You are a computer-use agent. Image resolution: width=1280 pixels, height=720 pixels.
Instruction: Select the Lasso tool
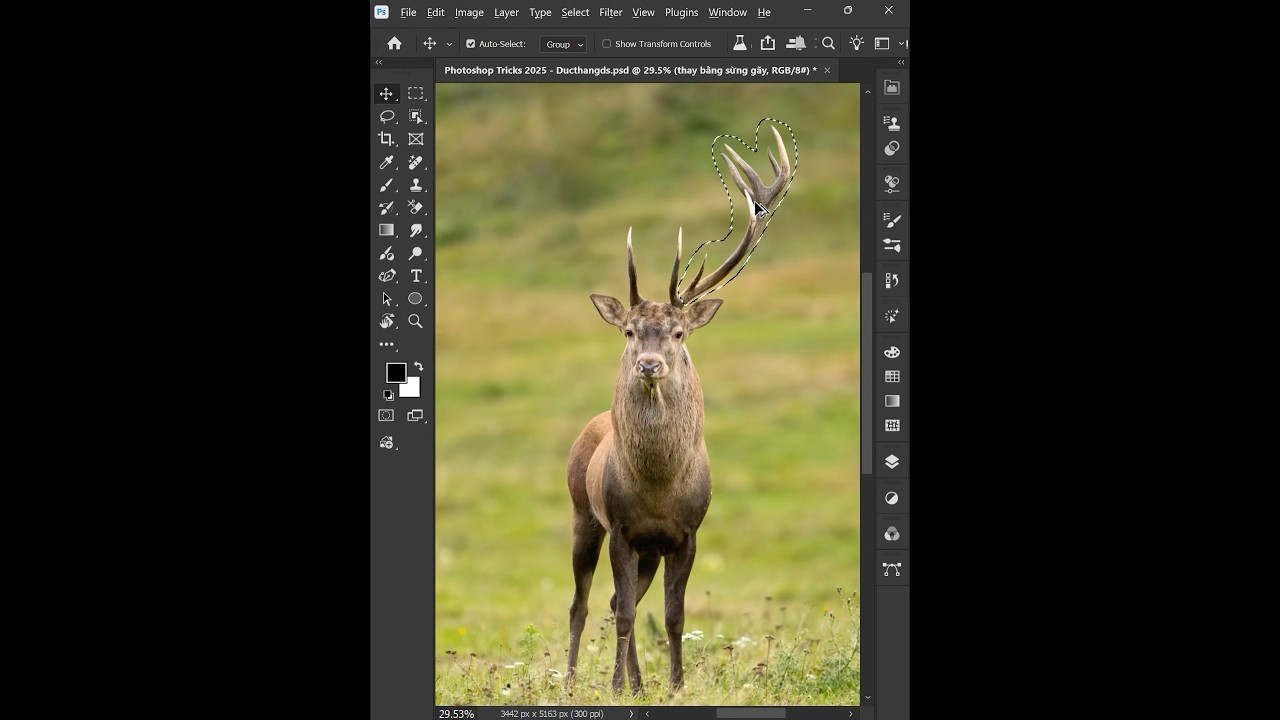386,116
